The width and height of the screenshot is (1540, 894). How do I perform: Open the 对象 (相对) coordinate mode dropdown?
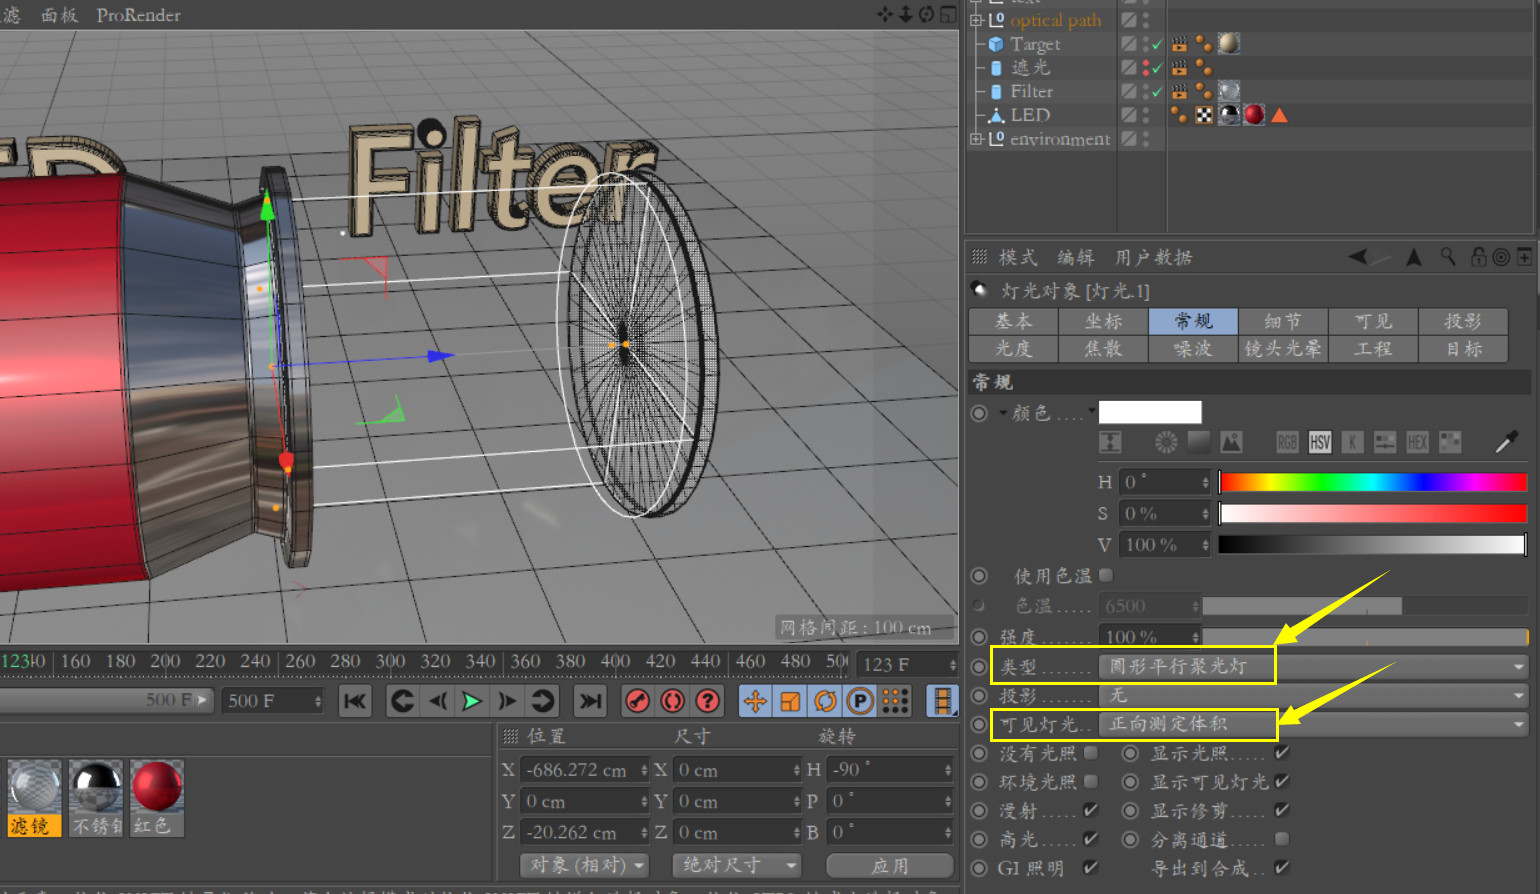(x=585, y=864)
